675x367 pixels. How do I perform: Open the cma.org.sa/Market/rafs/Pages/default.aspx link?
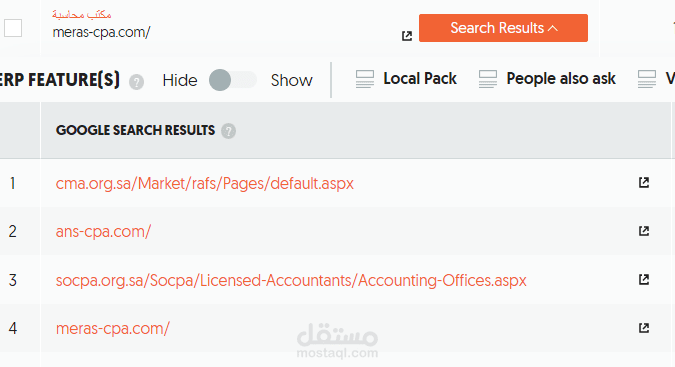point(204,184)
